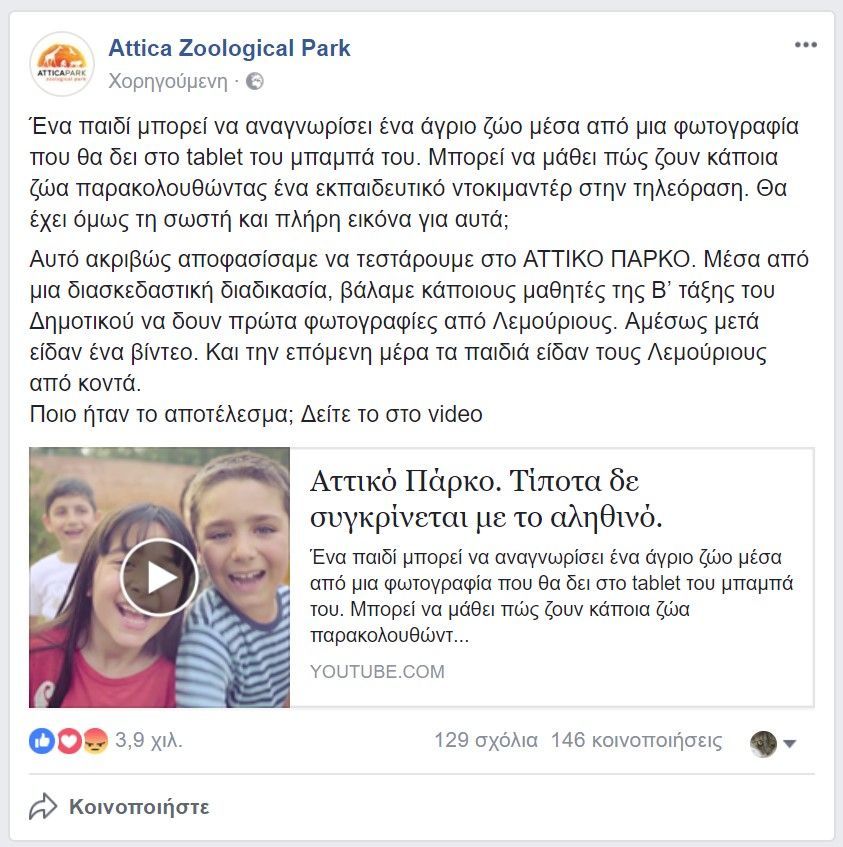This screenshot has height=847, width=843.
Task: Open the 3,9 χιλ. reactions count
Action: pos(149,740)
